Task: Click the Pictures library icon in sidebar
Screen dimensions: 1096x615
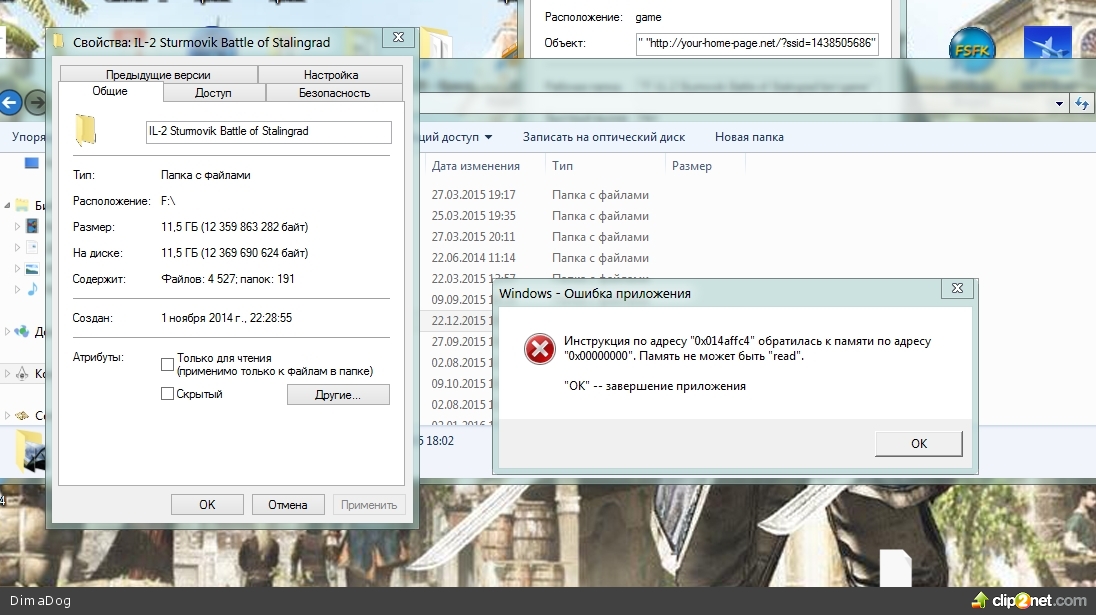Action: click(32, 268)
